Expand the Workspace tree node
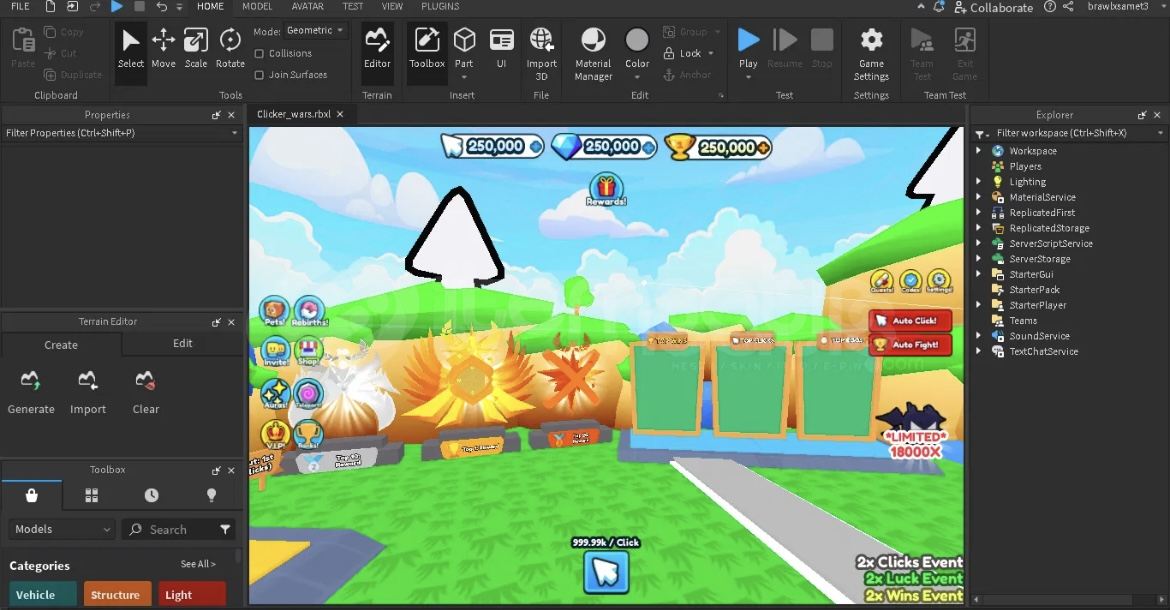Image resolution: width=1170 pixels, height=610 pixels. (979, 151)
